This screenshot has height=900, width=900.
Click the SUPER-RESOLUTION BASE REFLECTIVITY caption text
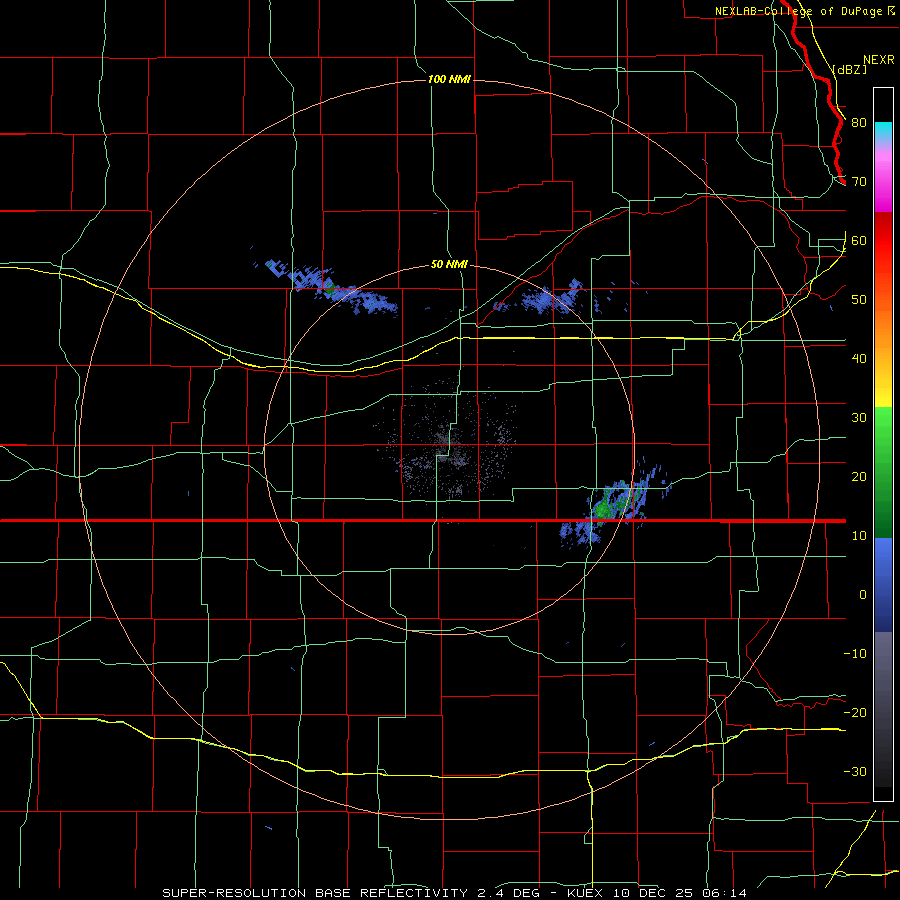pos(315,893)
